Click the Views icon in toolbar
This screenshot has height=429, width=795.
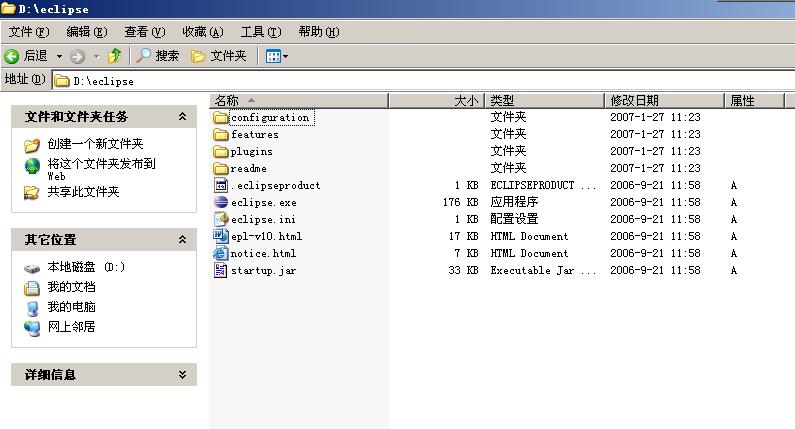[273, 56]
